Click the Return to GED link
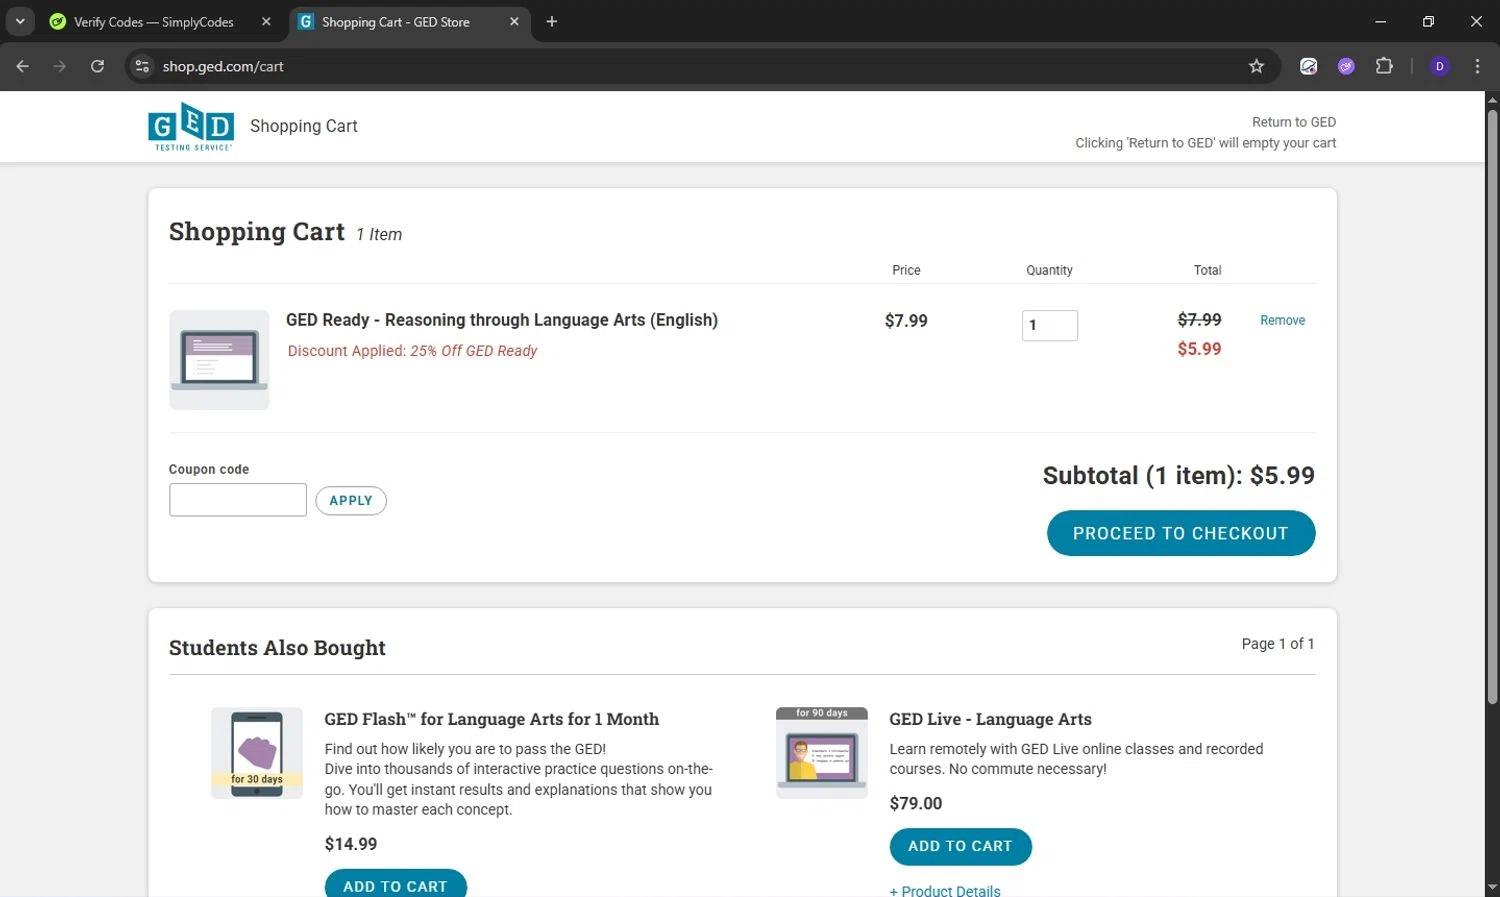The image size is (1500, 897). (x=1293, y=122)
